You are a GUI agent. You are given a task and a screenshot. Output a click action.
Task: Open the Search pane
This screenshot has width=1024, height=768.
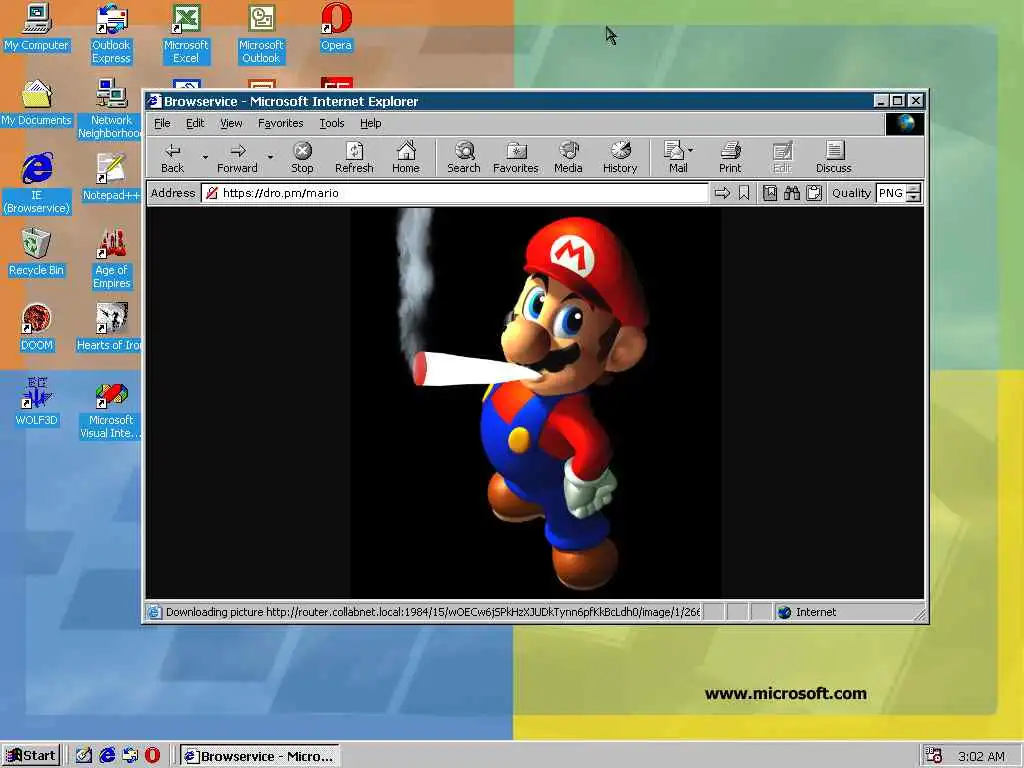(464, 157)
